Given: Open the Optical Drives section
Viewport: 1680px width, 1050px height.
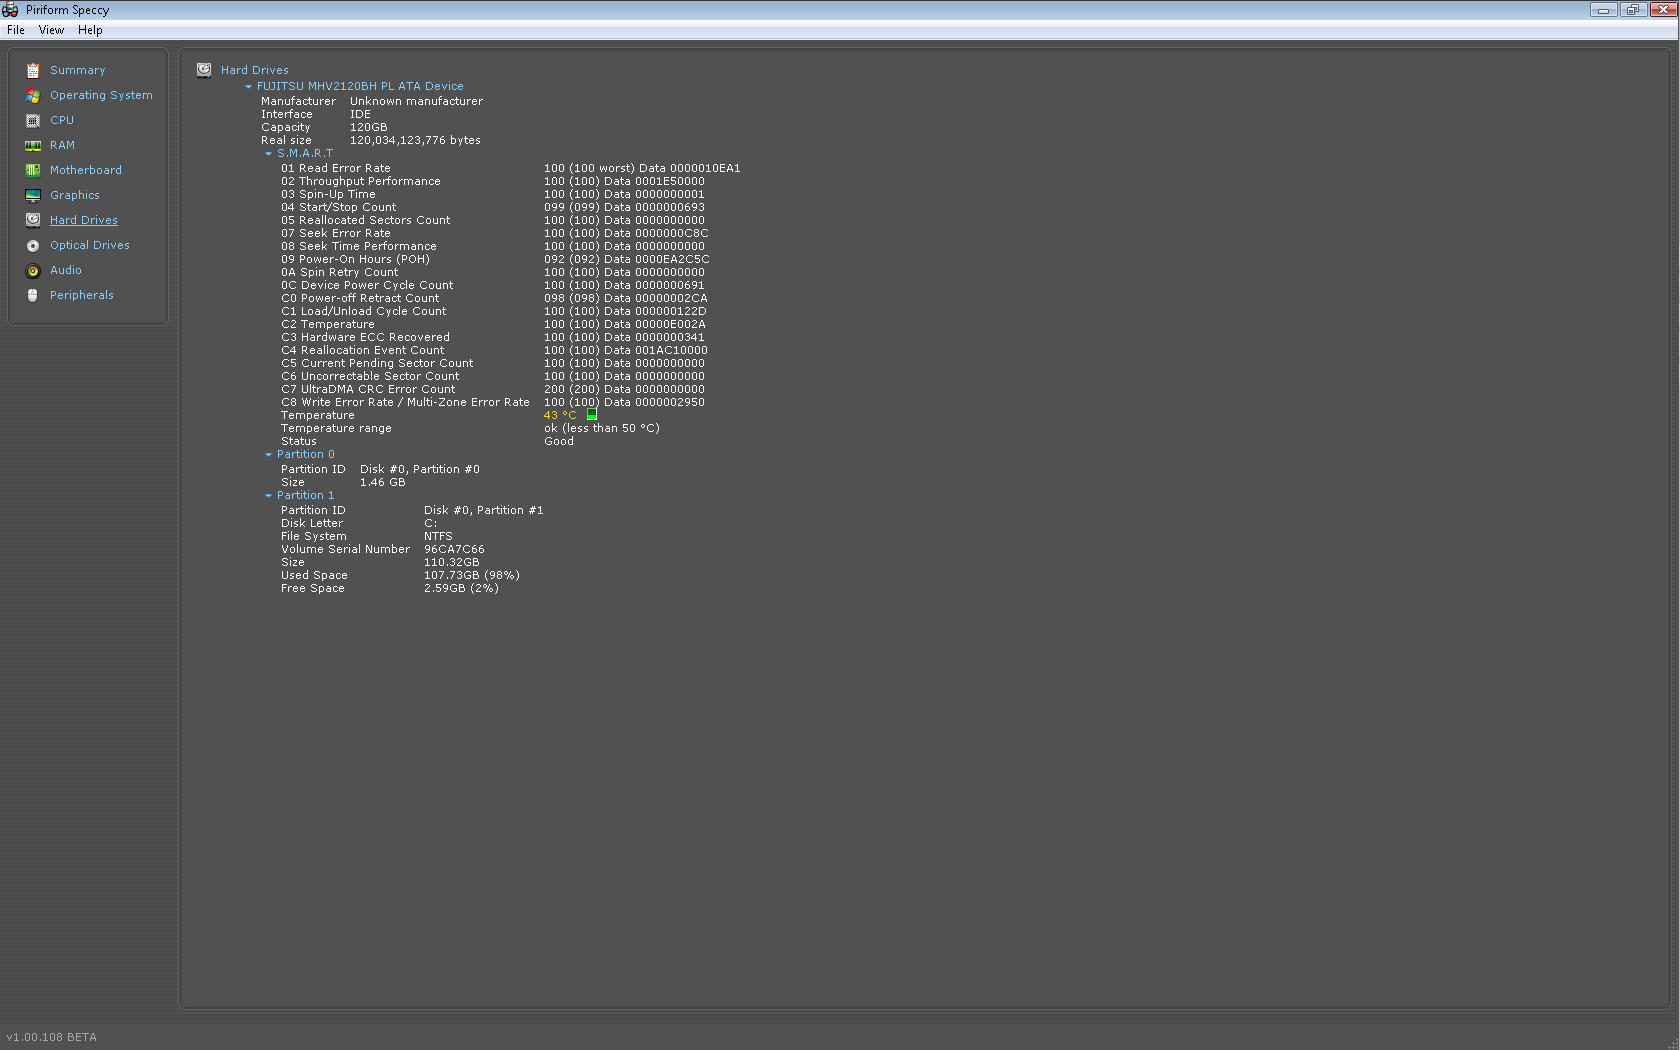Looking at the screenshot, I should [x=90, y=245].
